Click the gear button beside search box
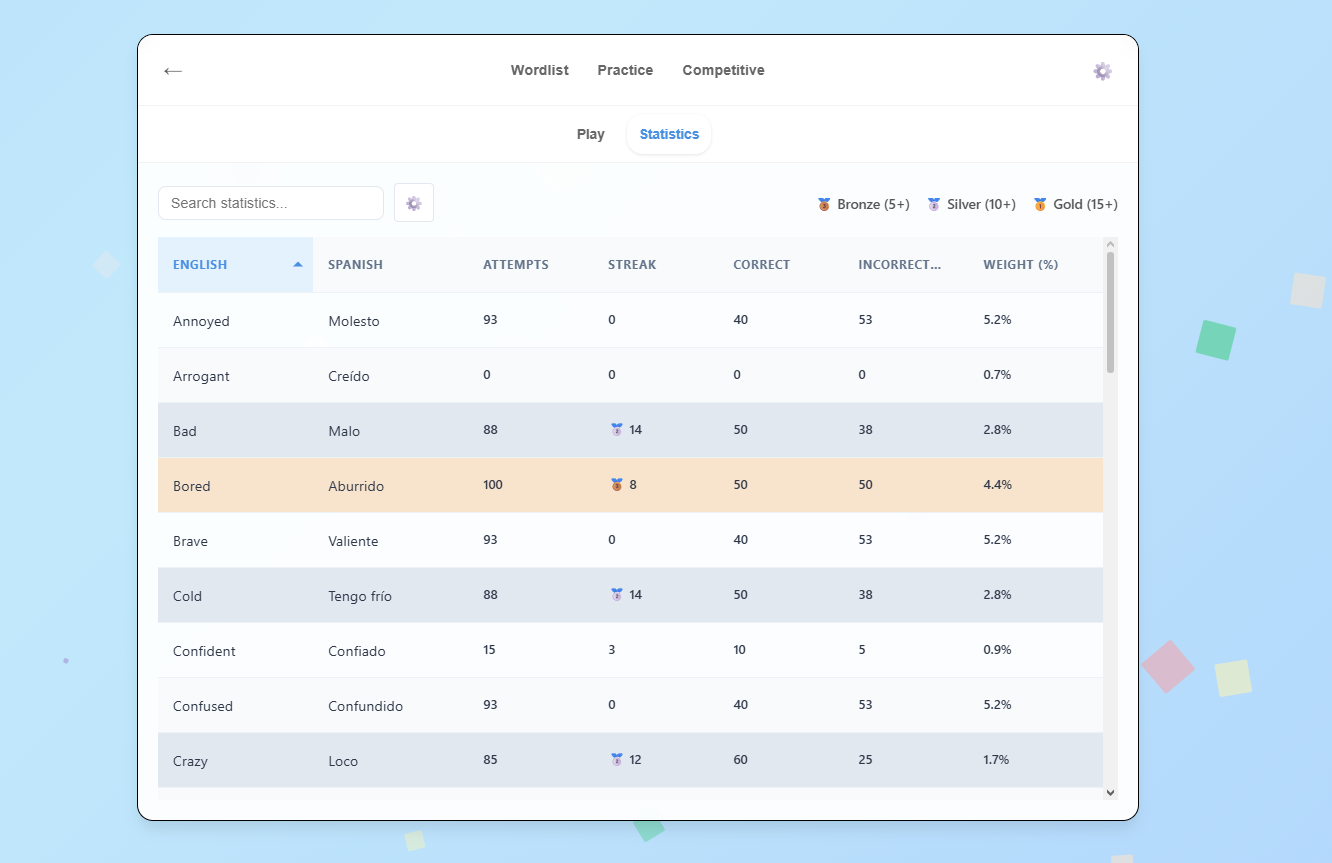 point(414,203)
